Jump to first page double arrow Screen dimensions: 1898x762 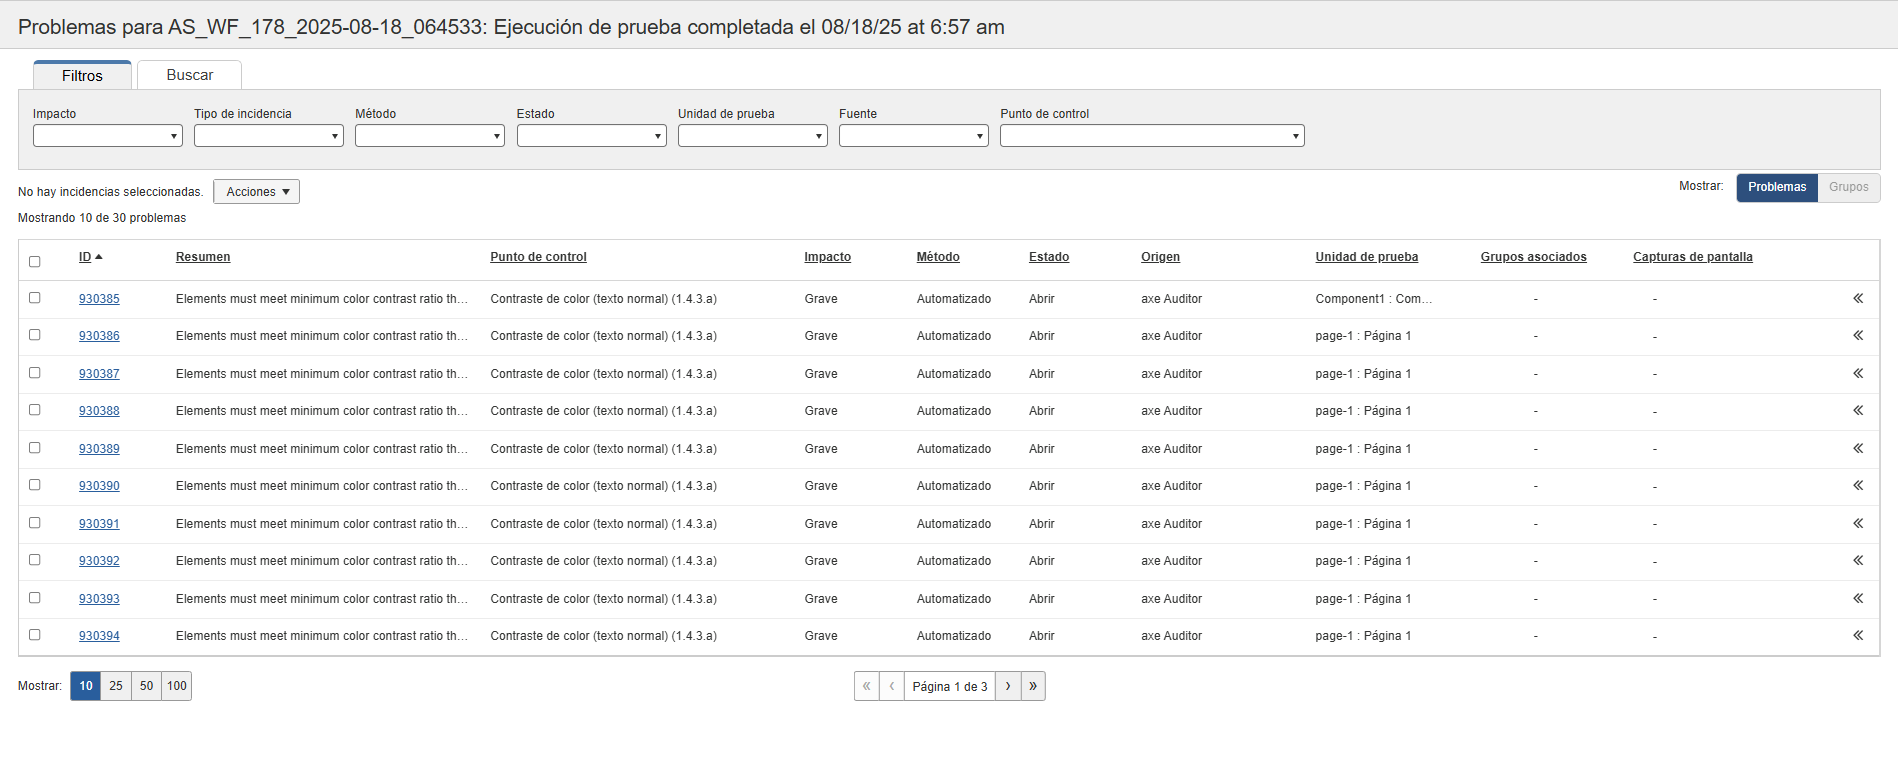(x=866, y=686)
